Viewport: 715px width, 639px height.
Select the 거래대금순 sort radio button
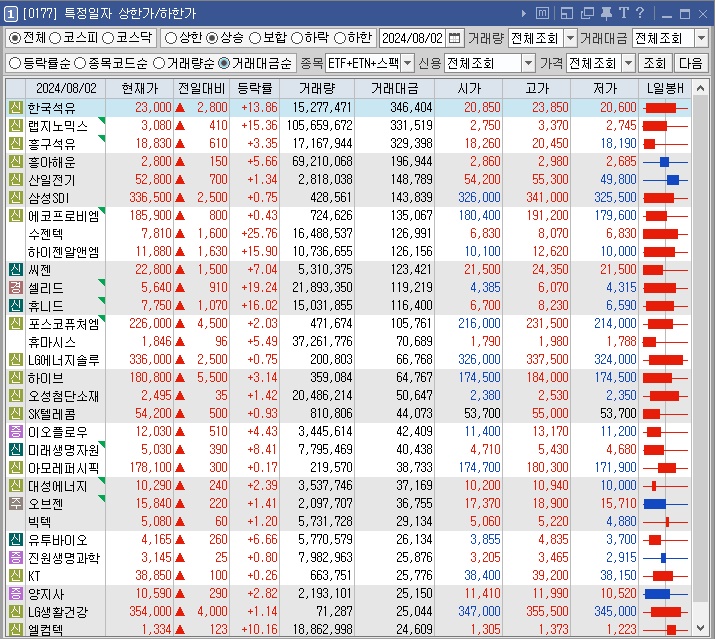coord(224,63)
